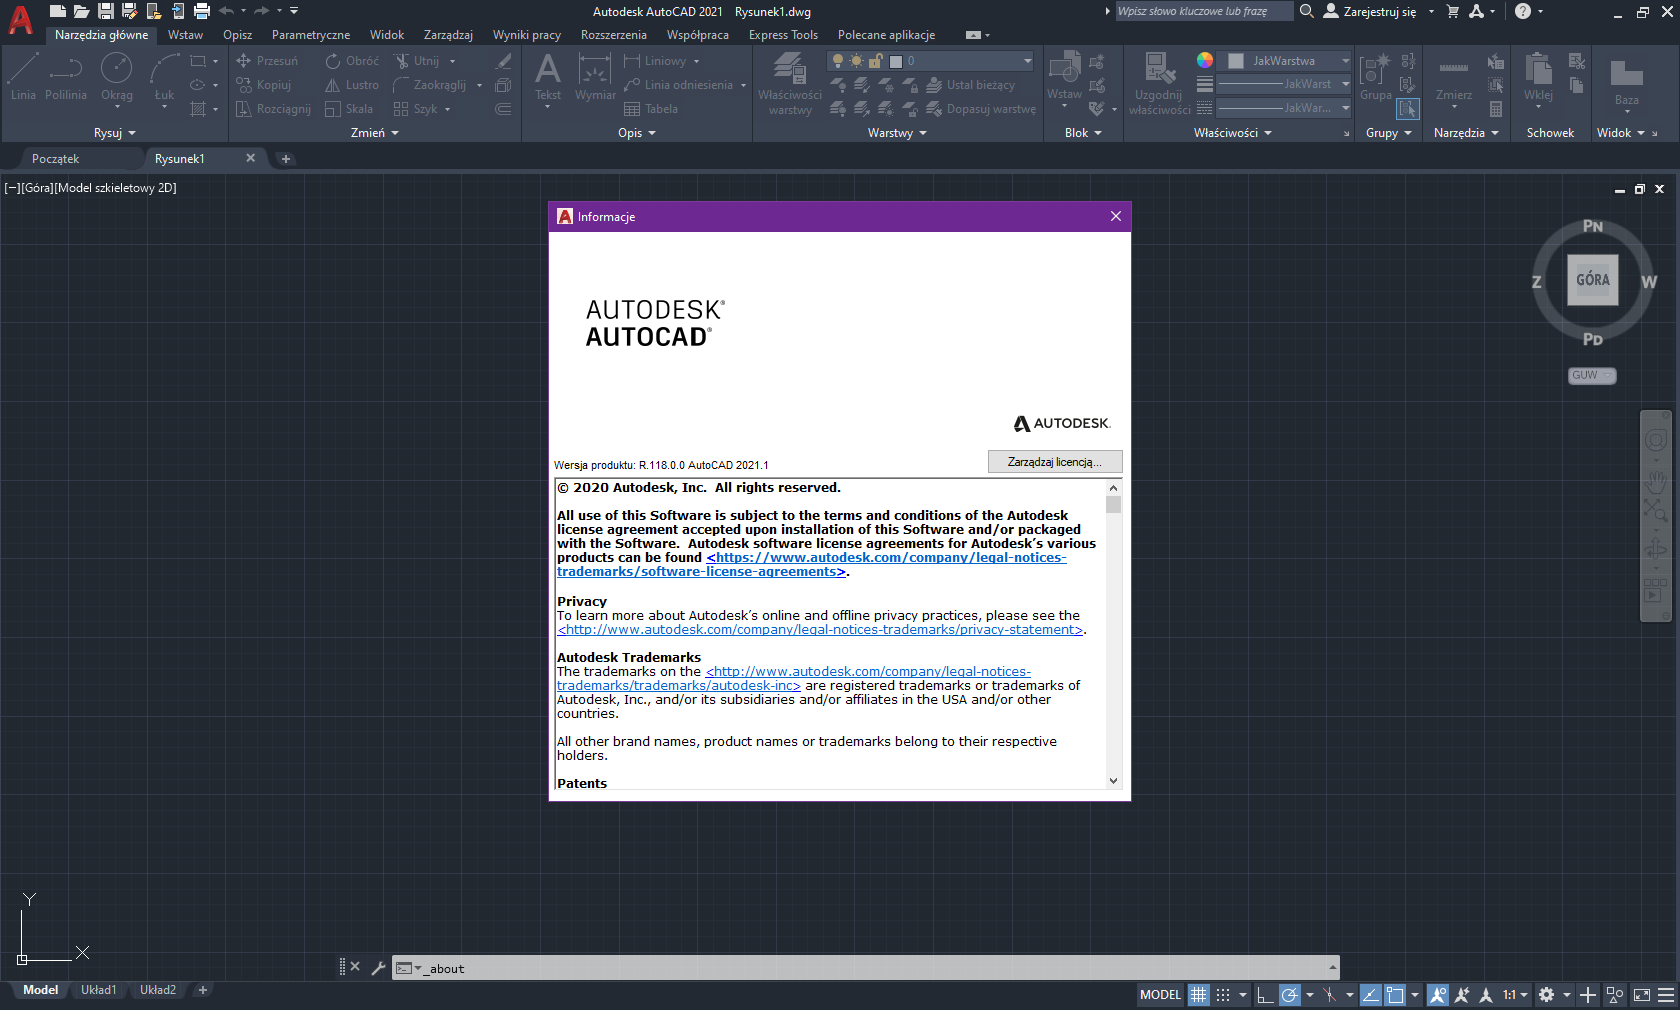
Task: Choose the Skala (scale) tool
Action: (349, 109)
